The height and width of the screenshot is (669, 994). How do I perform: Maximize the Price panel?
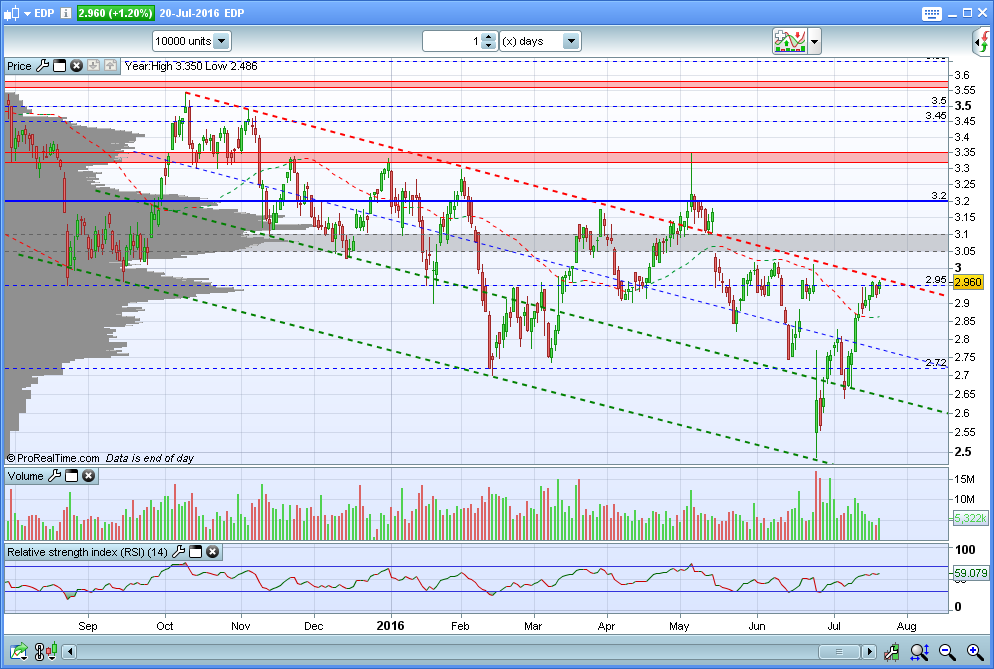pyautogui.click(x=60, y=66)
